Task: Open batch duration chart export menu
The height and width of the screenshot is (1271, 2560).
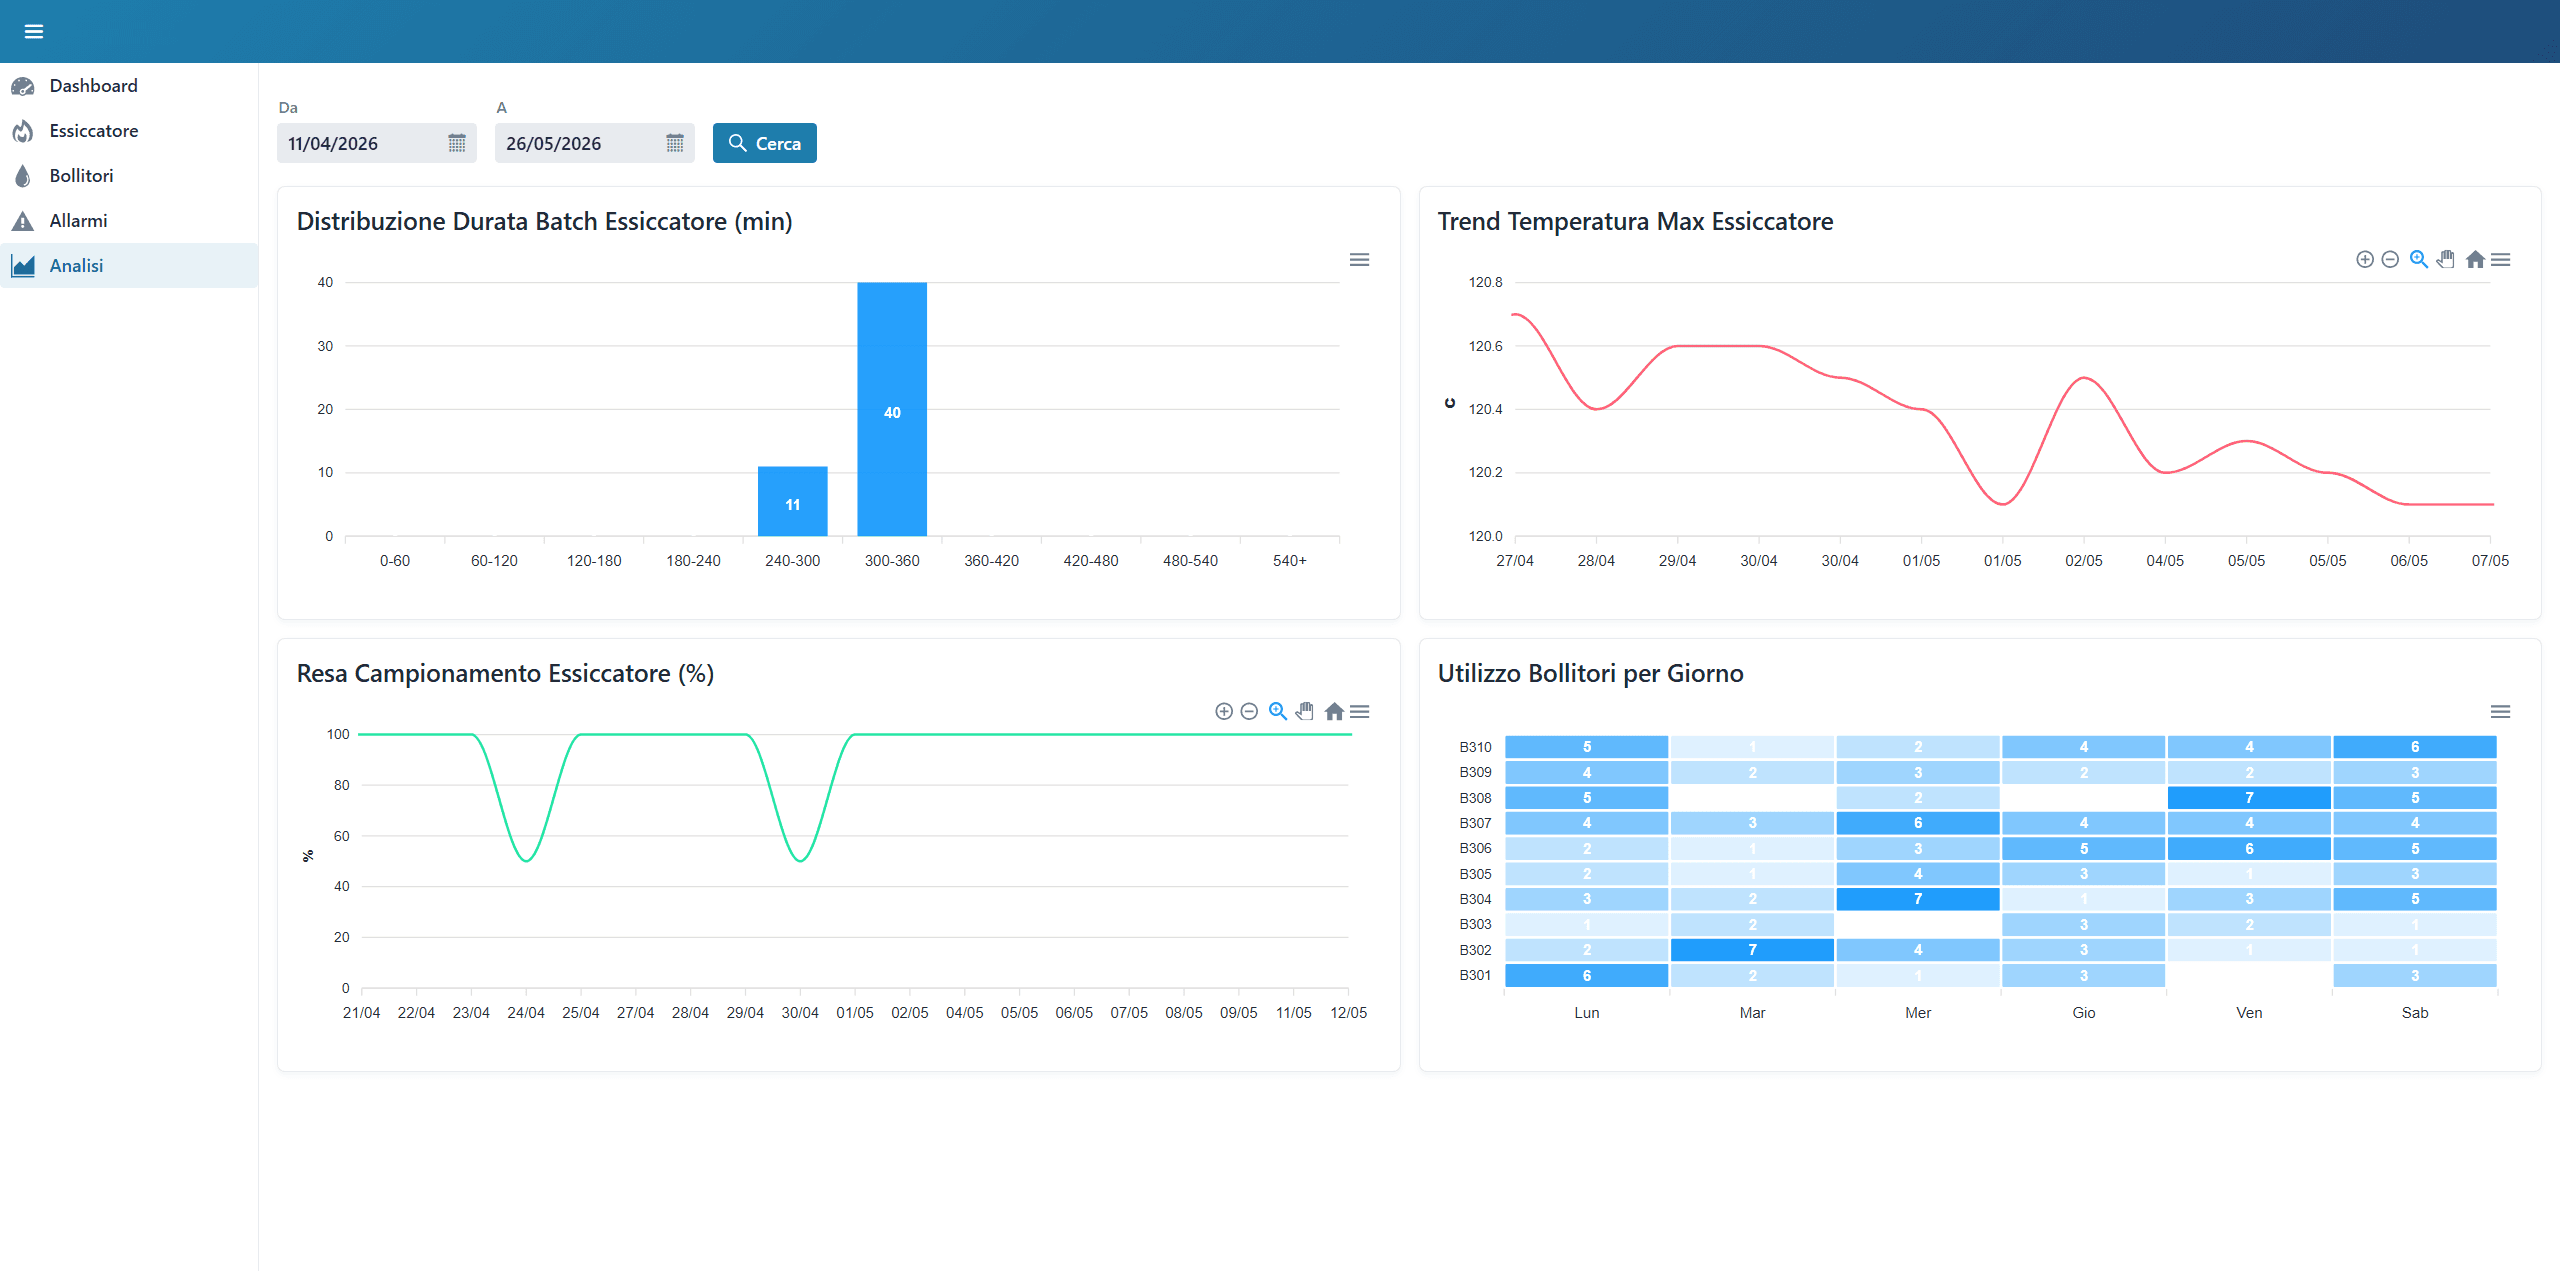Action: pos(1360,260)
